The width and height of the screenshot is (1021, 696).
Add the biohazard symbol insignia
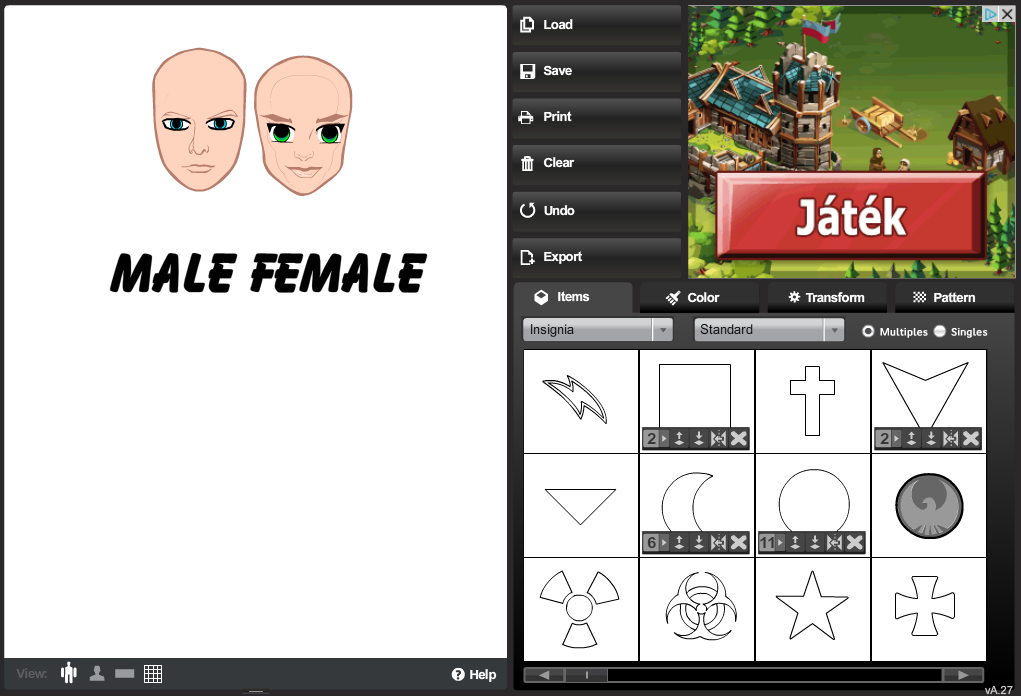coord(697,609)
